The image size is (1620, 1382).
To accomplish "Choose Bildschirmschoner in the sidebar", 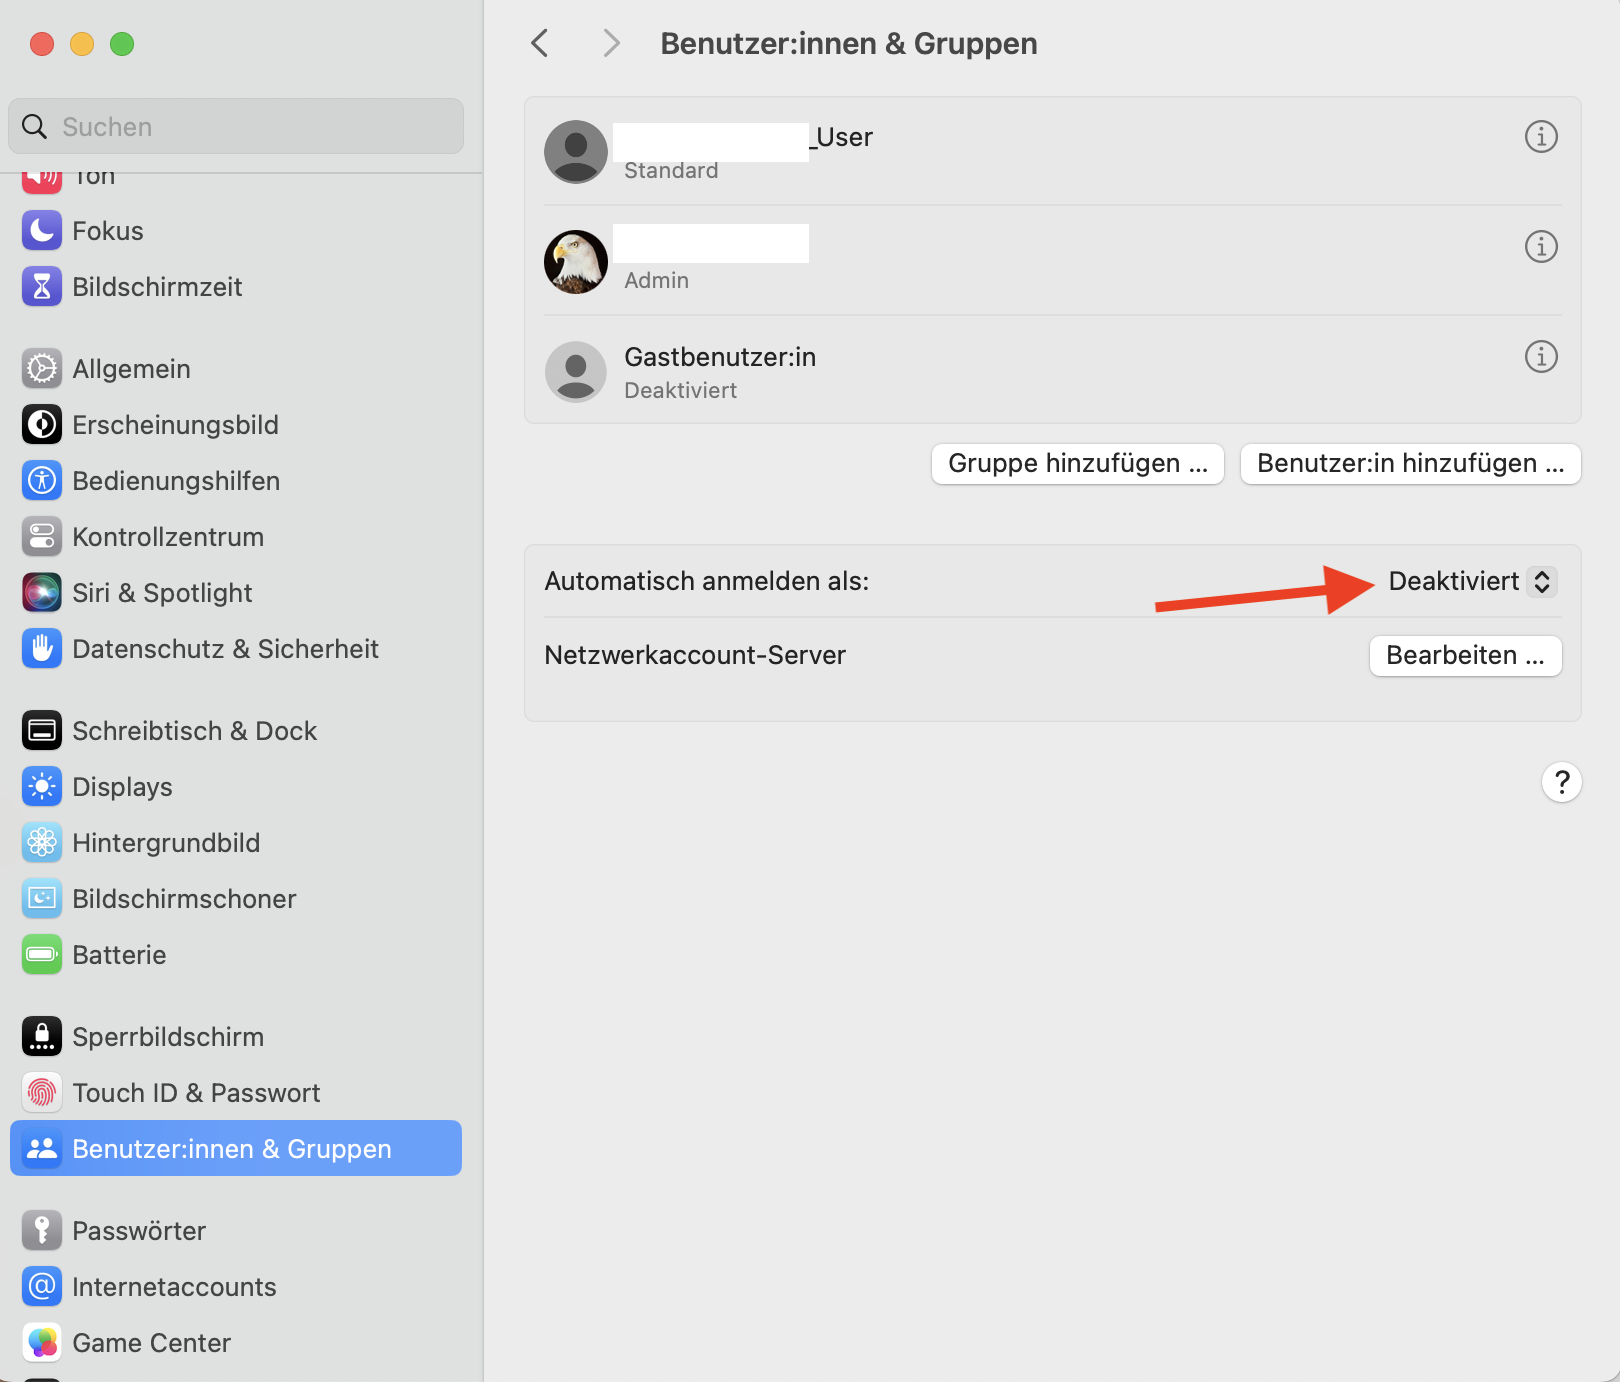I will pos(236,899).
